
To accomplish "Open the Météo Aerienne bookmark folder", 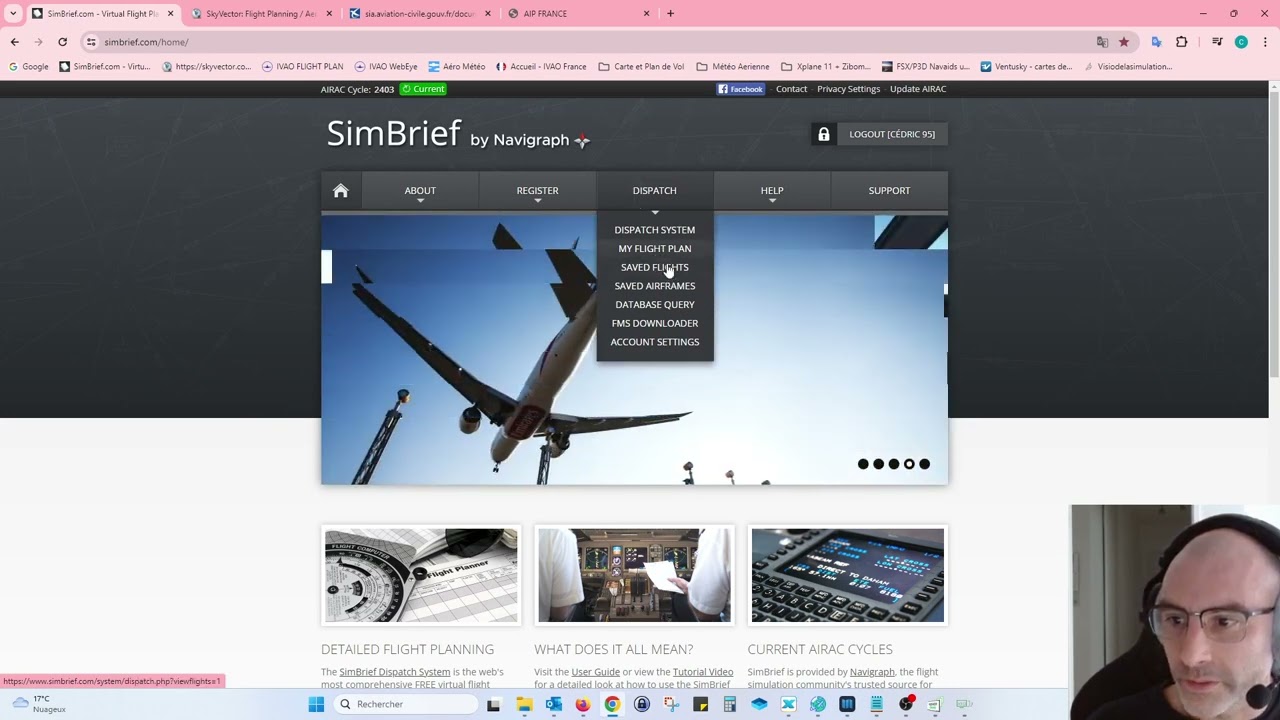I will pyautogui.click(x=733, y=67).
